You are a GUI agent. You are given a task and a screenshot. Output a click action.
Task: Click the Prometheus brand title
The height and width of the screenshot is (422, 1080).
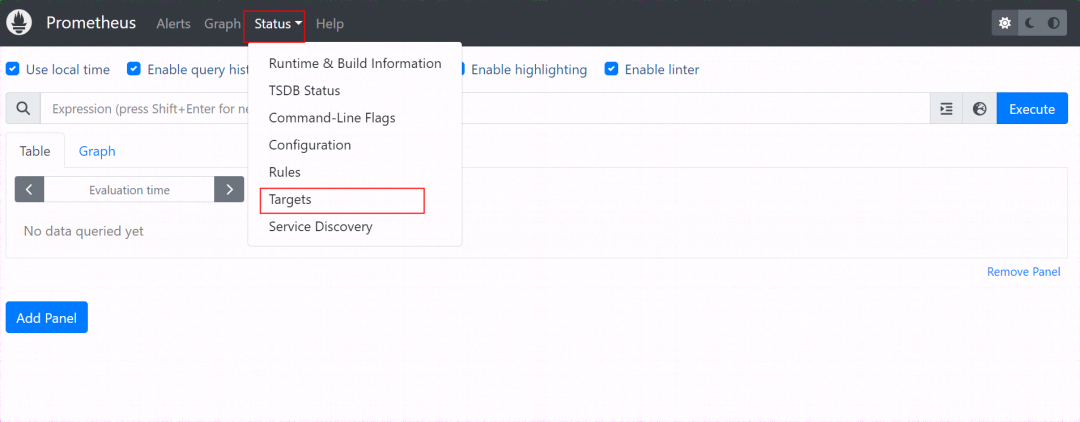click(91, 23)
